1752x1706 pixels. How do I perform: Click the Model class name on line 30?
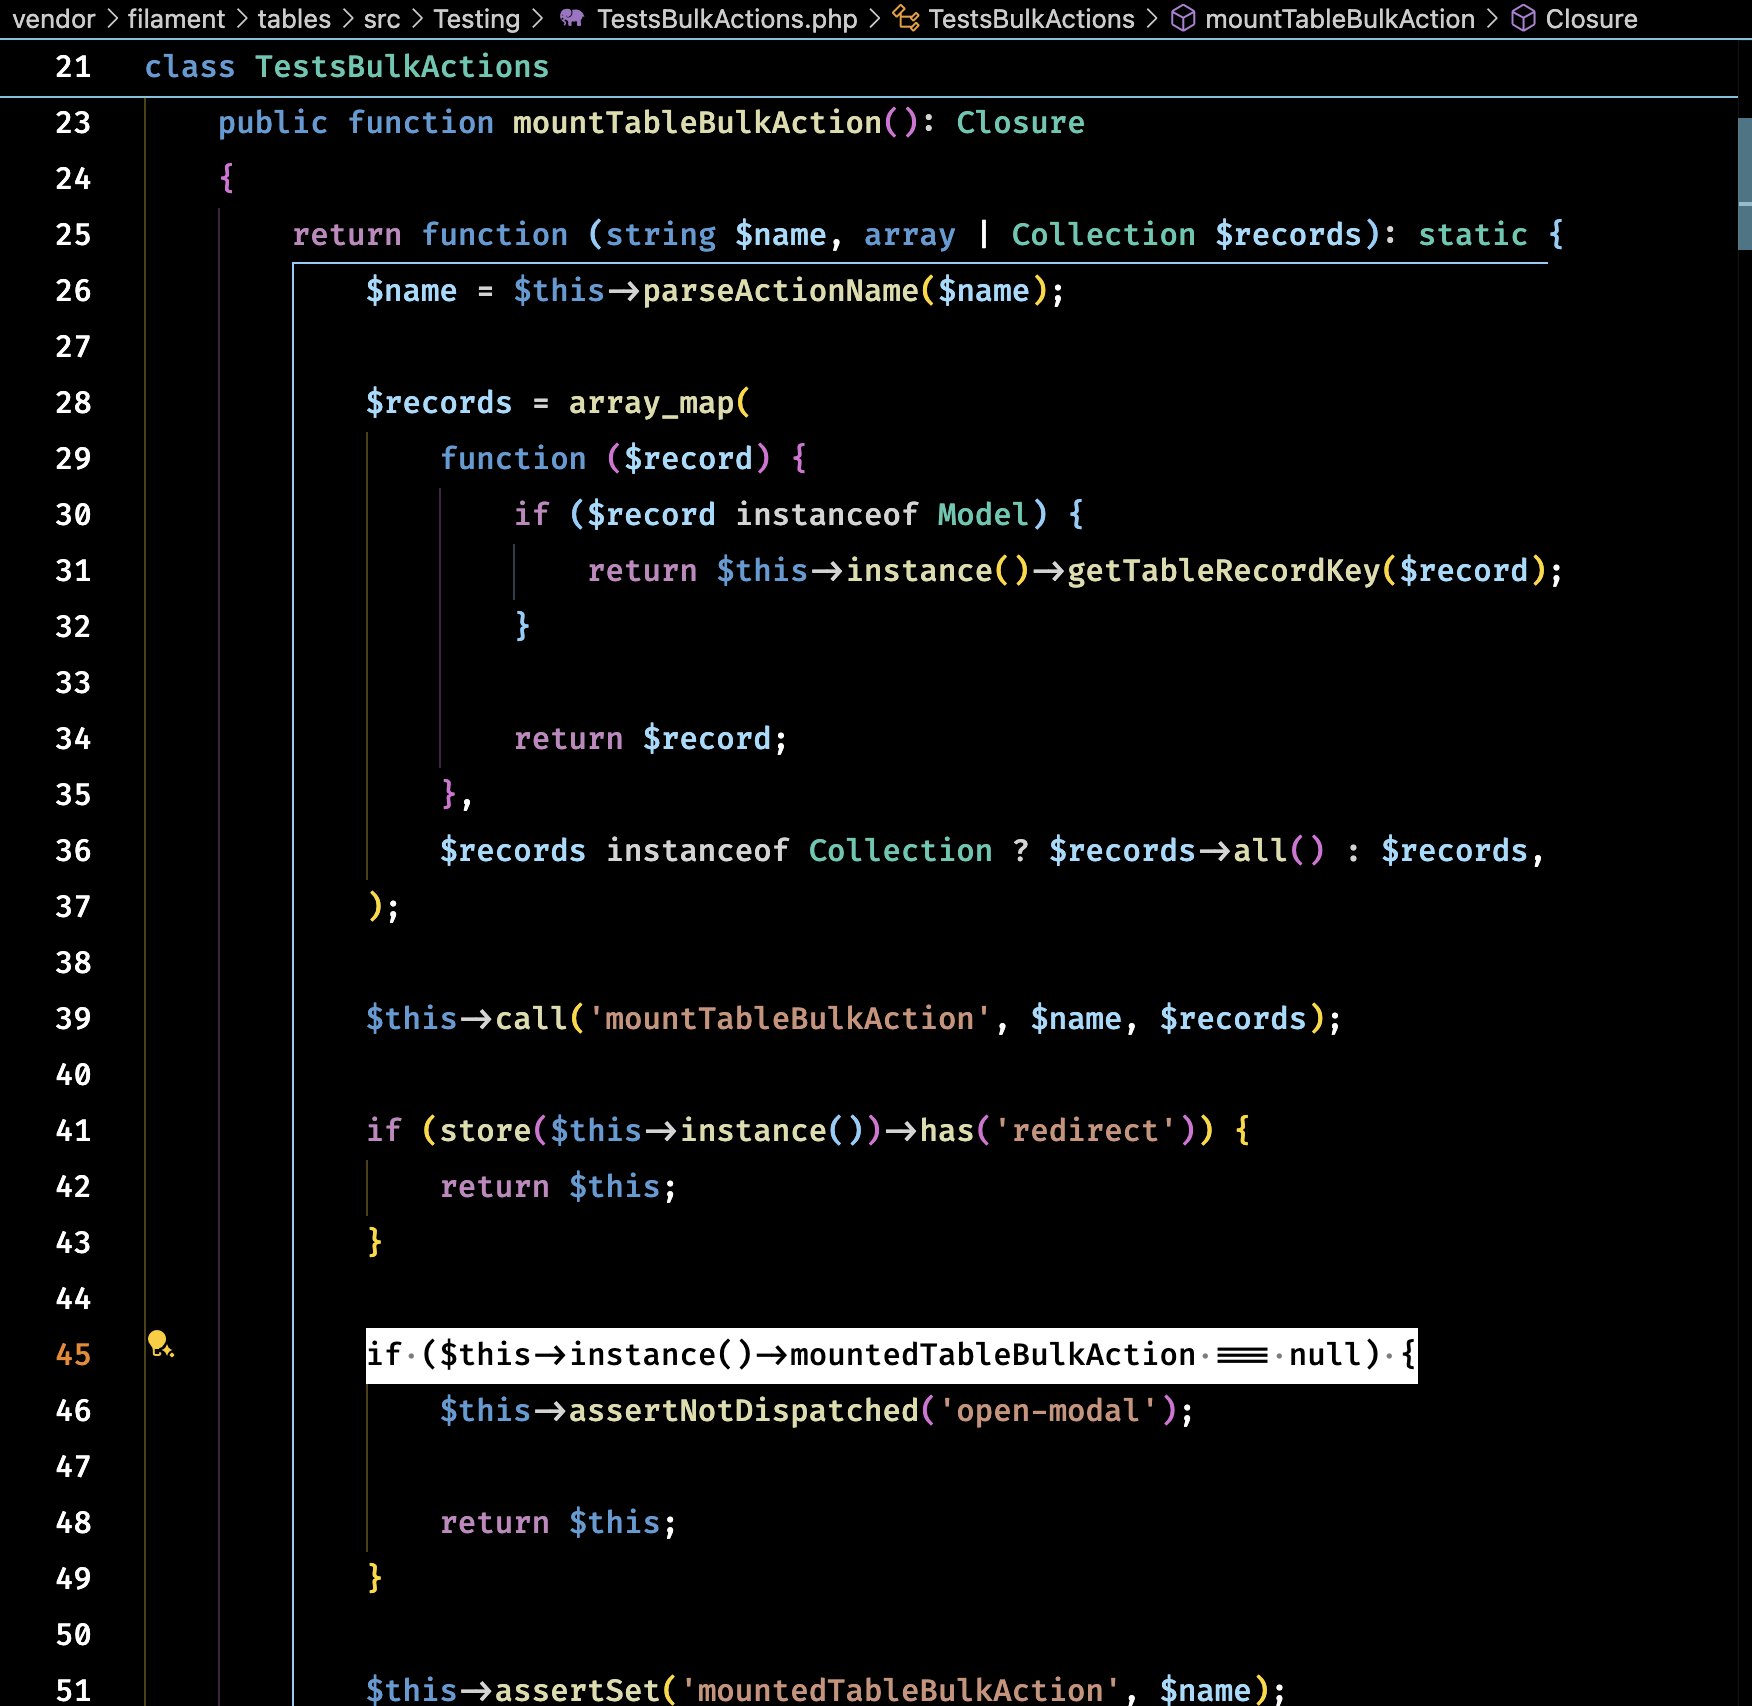983,515
